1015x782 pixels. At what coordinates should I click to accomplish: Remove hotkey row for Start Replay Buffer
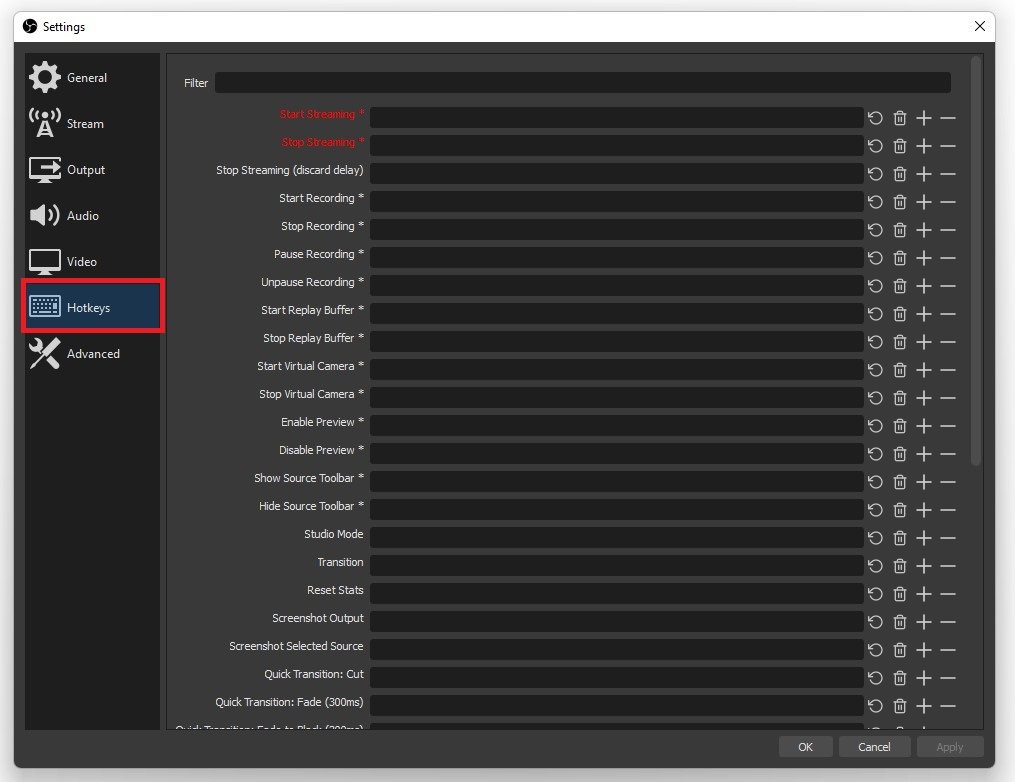[948, 314]
